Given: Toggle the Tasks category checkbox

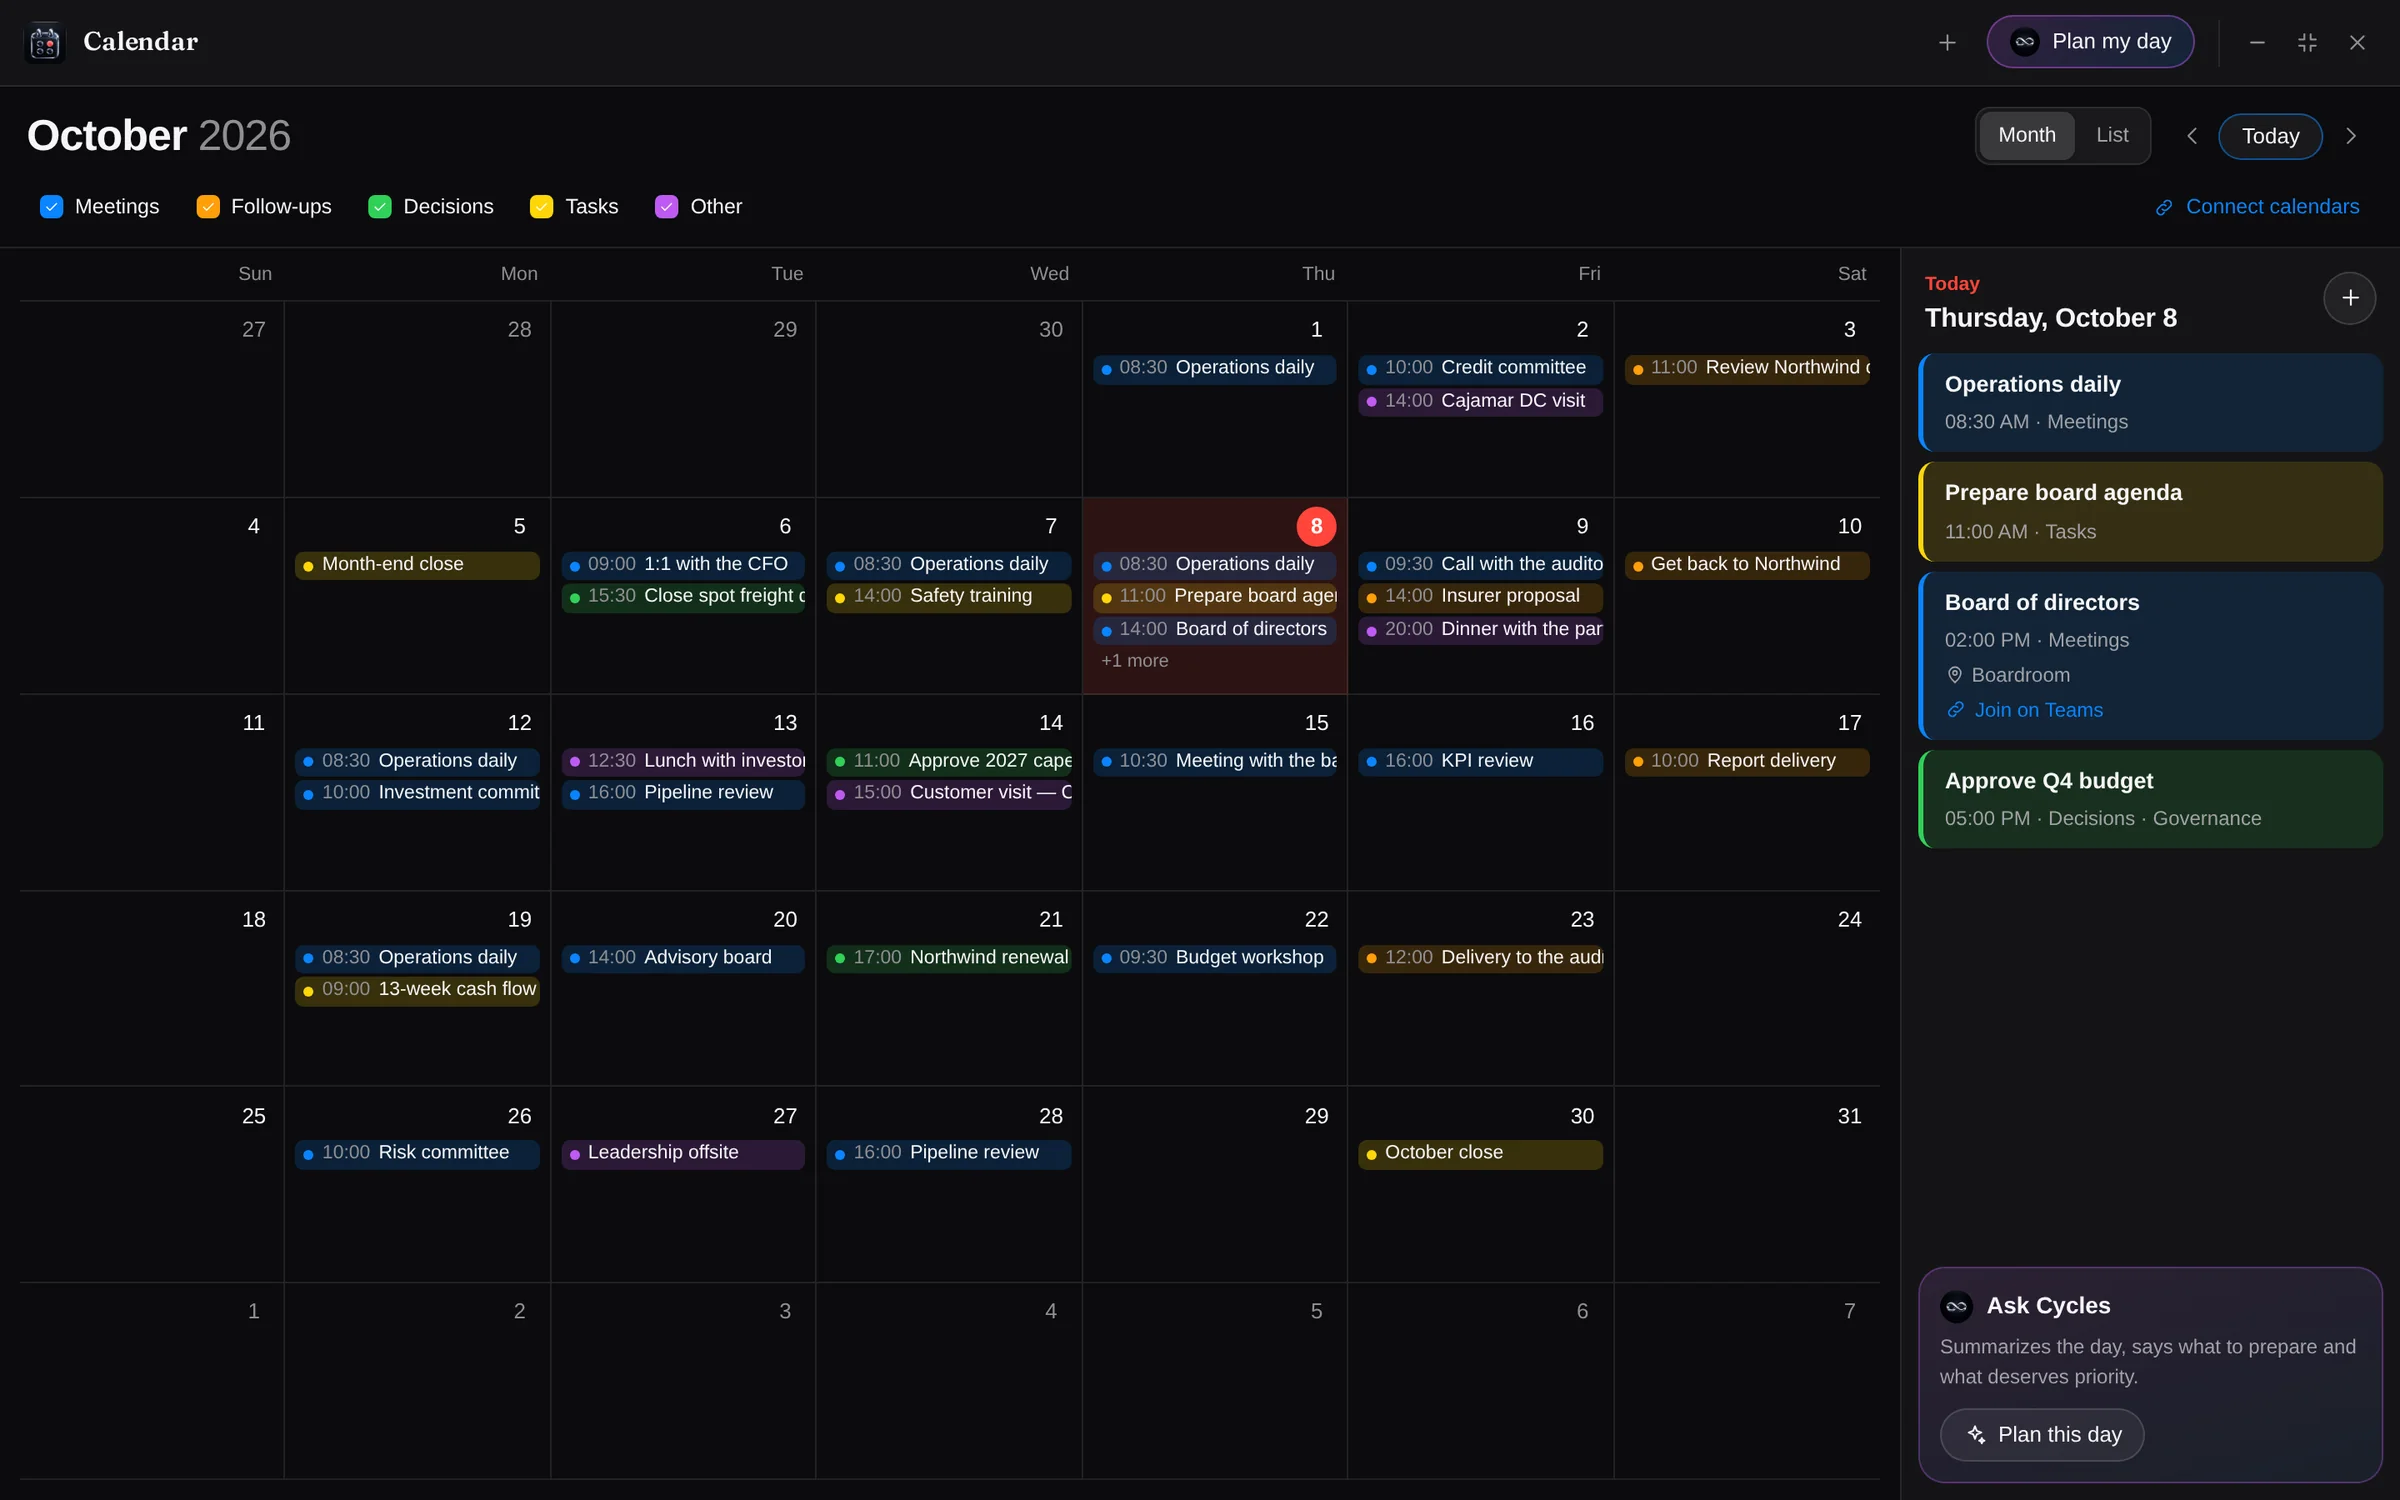Looking at the screenshot, I should (541, 207).
